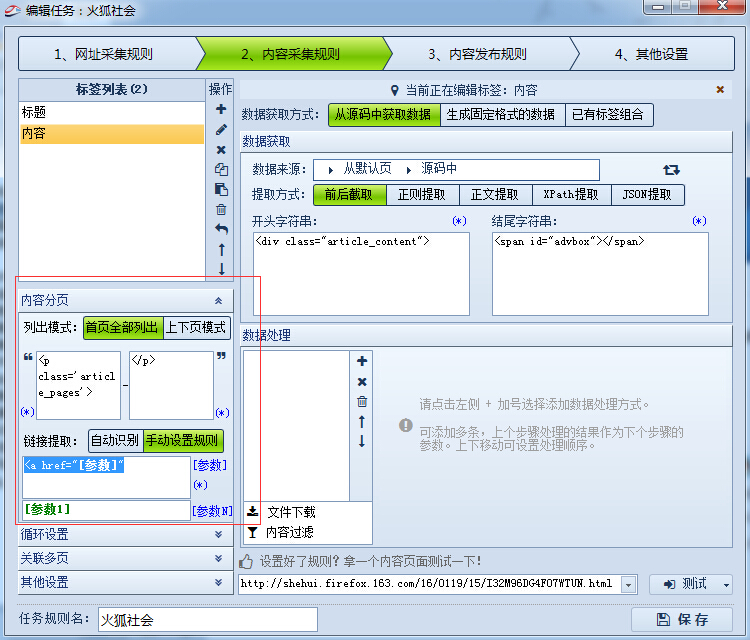Collapse the 内容分页 section
The width and height of the screenshot is (750, 640).
(218, 300)
